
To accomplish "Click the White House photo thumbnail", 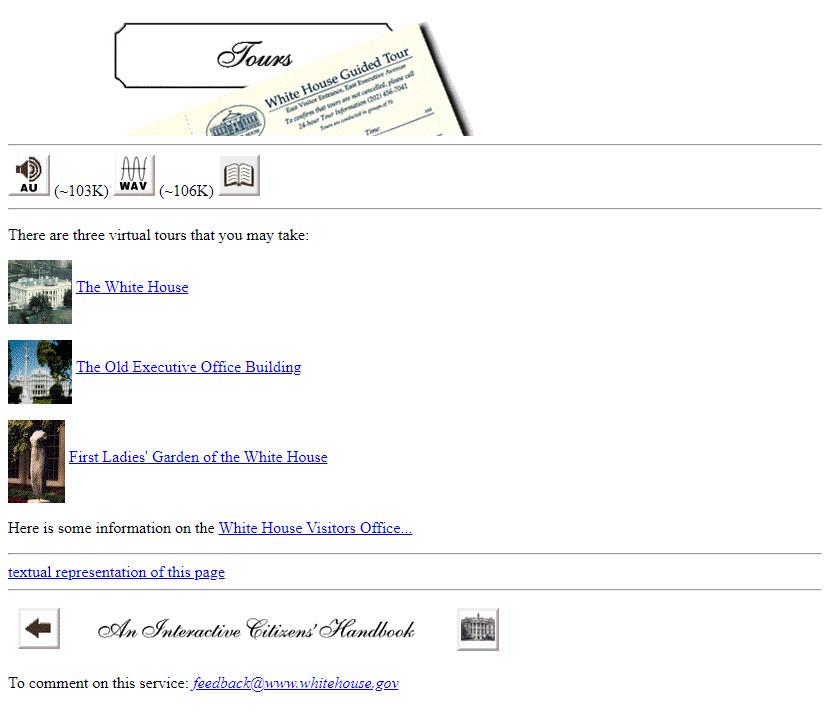I will pos(40,292).
